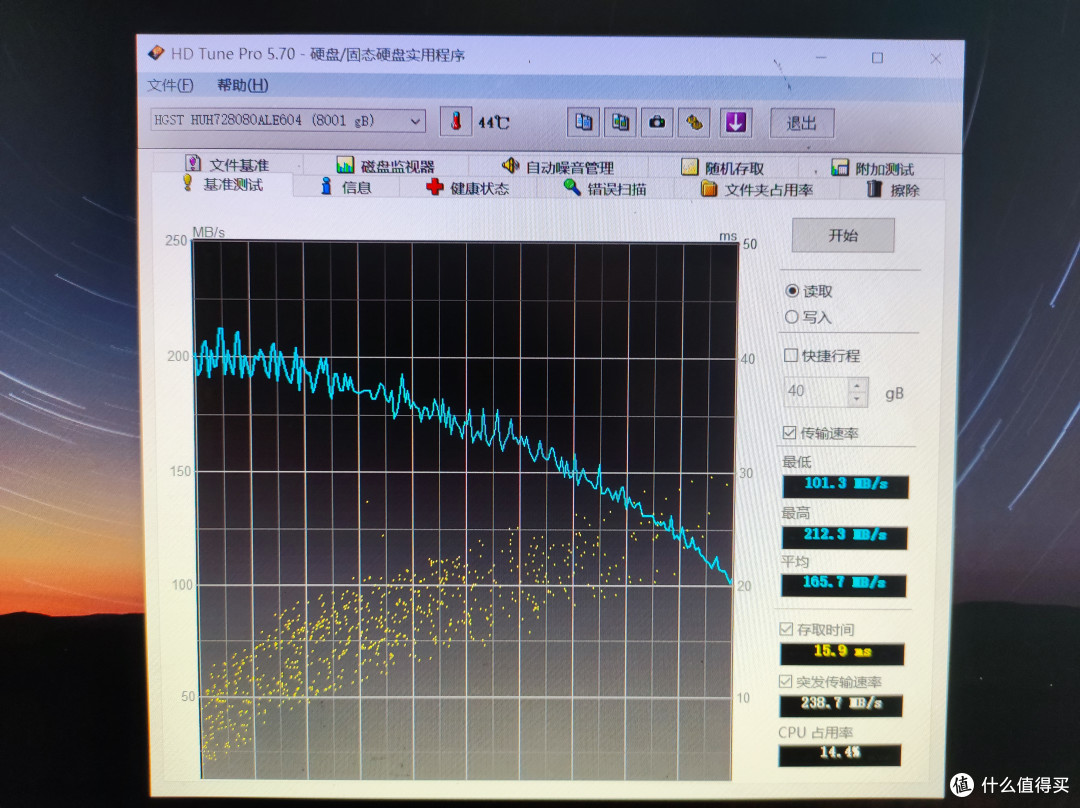This screenshot has height=808, width=1080.
Task: Open the 帮助(H) menu
Action: click(x=242, y=85)
